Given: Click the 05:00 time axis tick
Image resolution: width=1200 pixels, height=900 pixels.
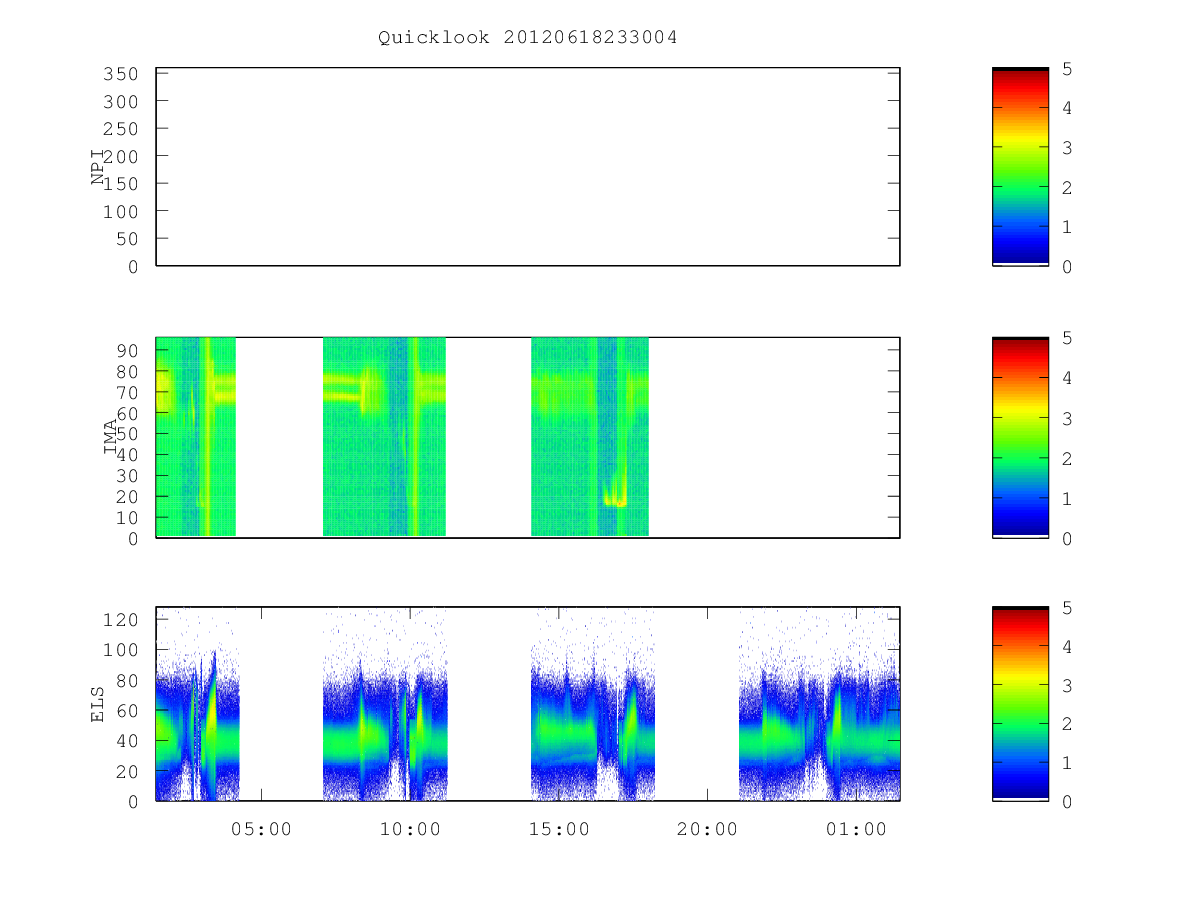Looking at the screenshot, I should [x=261, y=829].
